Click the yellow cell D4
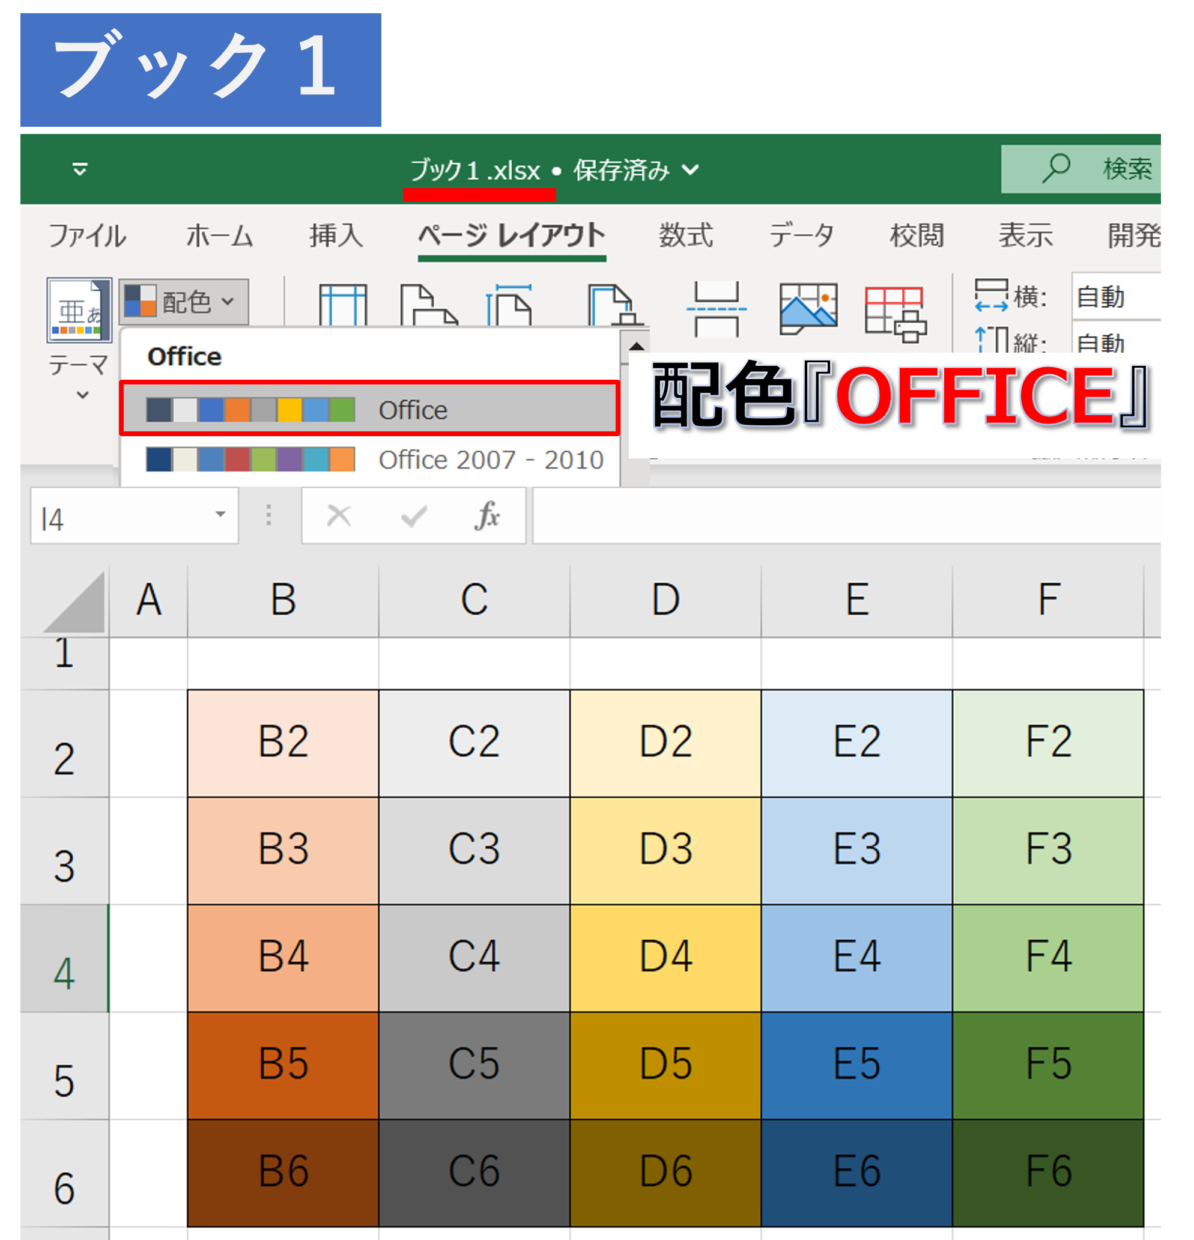This screenshot has height=1240, width=1194. point(666,958)
